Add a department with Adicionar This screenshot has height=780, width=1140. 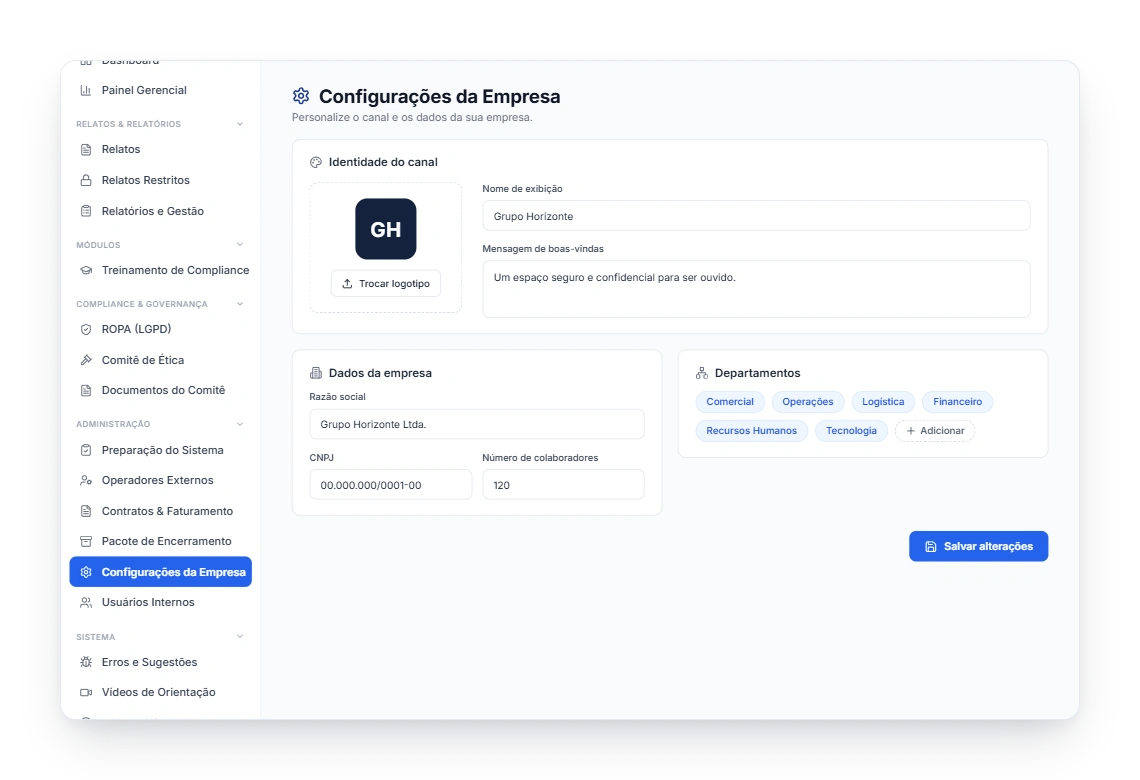[x=935, y=431]
